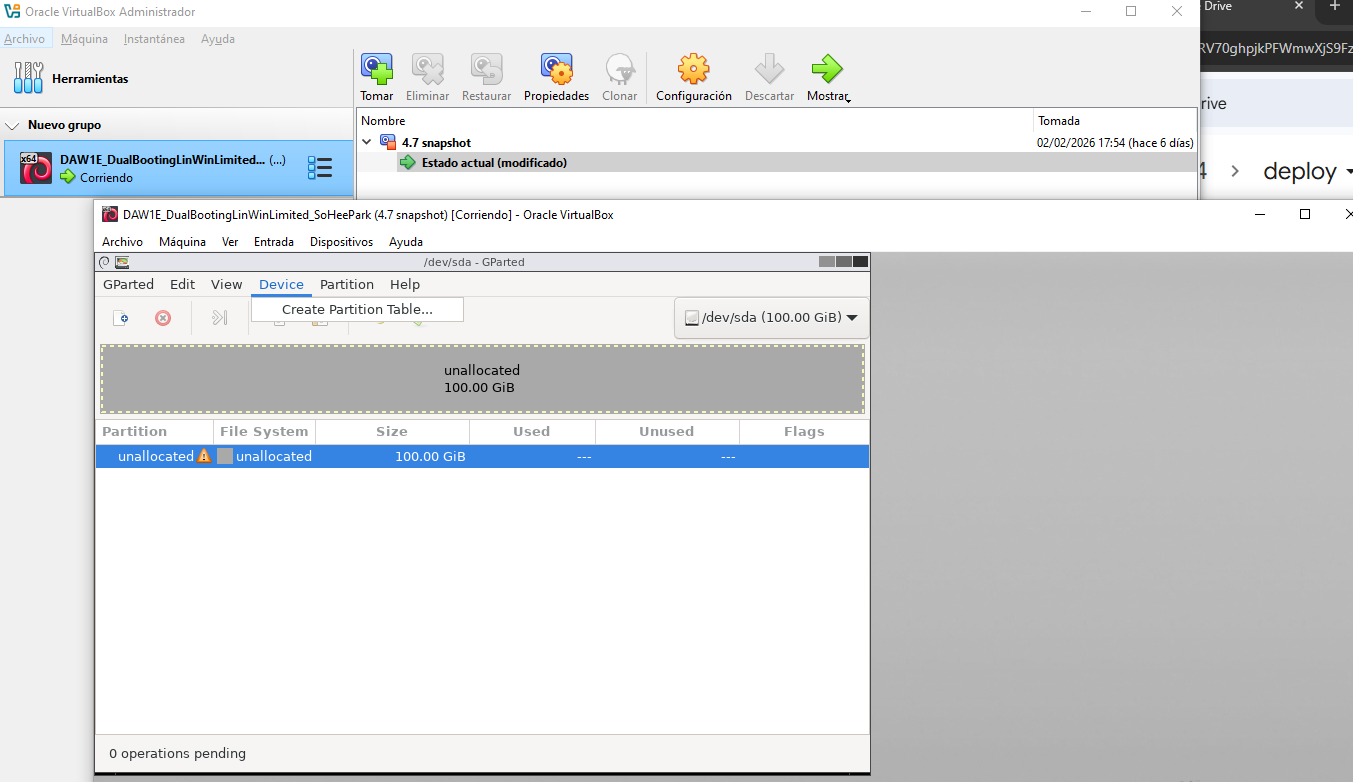The height and width of the screenshot is (782, 1353).
Task: Click the unallocated 100.00 GiB disk graphic
Action: (482, 379)
